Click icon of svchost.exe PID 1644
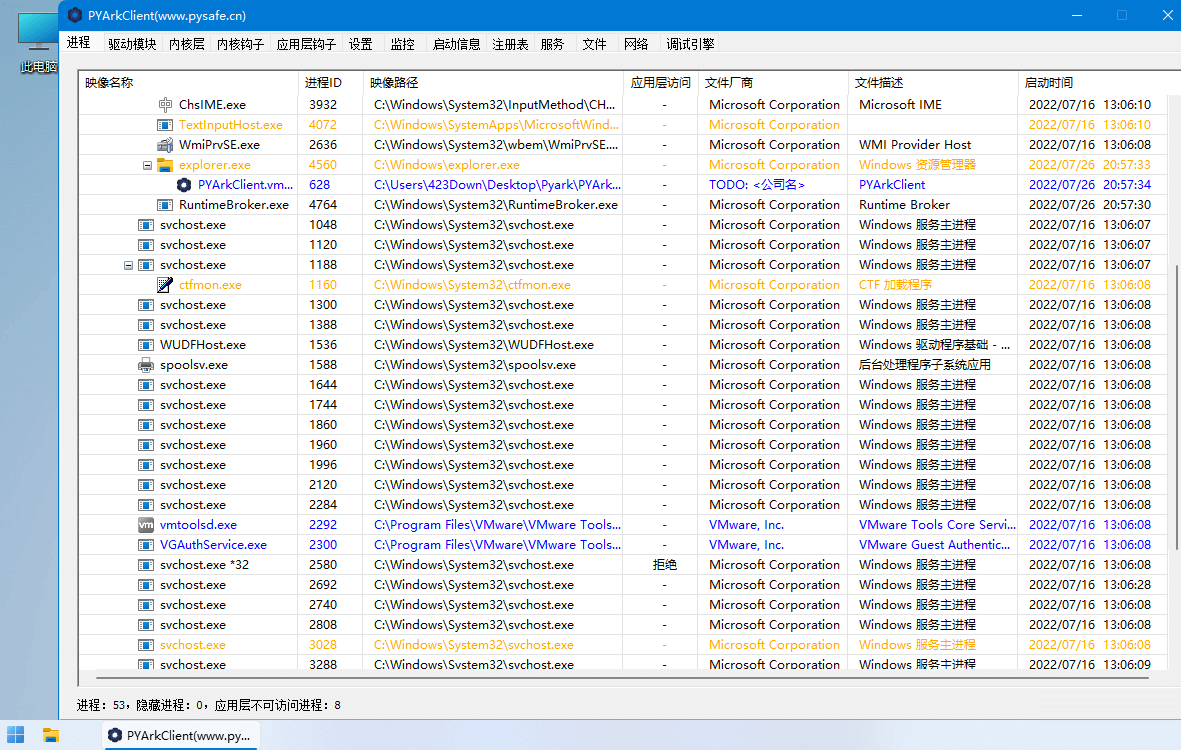This screenshot has height=750, width=1181. 146,385
